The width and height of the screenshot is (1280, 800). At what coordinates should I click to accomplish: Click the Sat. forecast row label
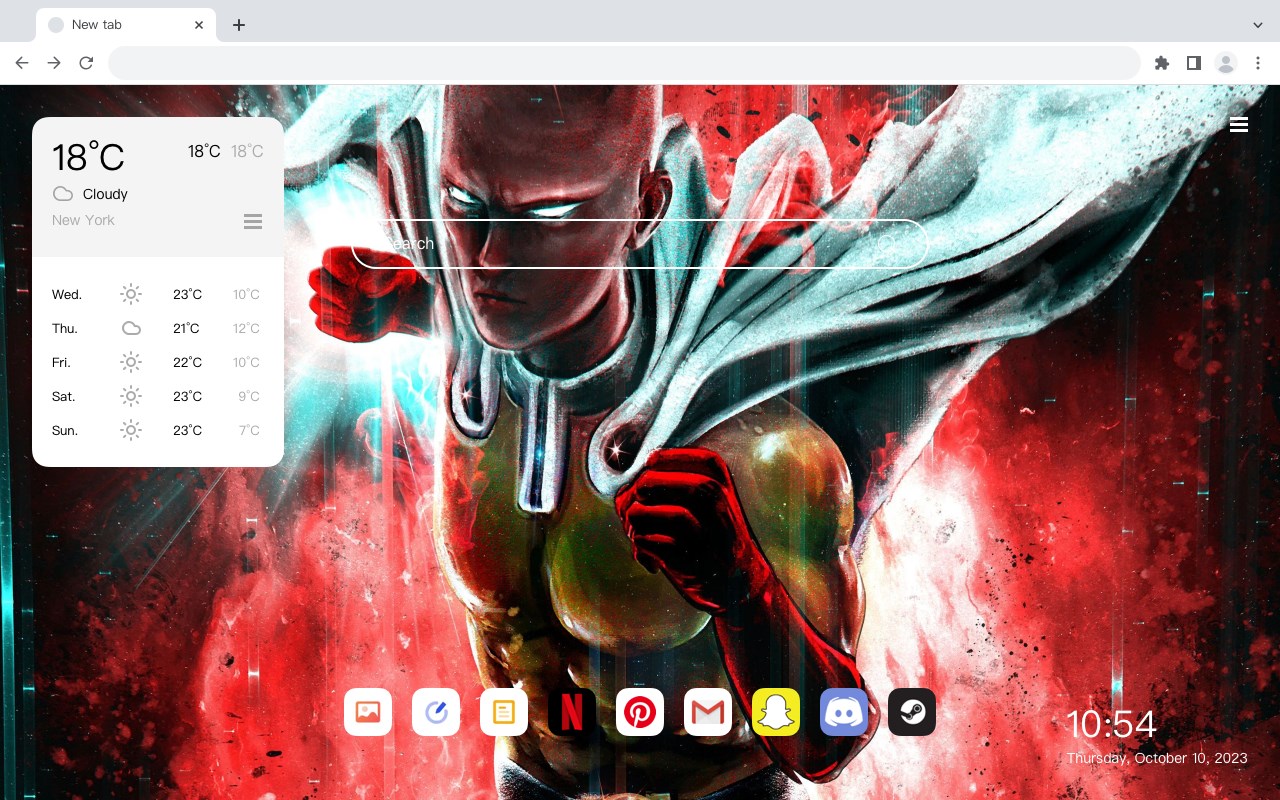[x=64, y=397]
